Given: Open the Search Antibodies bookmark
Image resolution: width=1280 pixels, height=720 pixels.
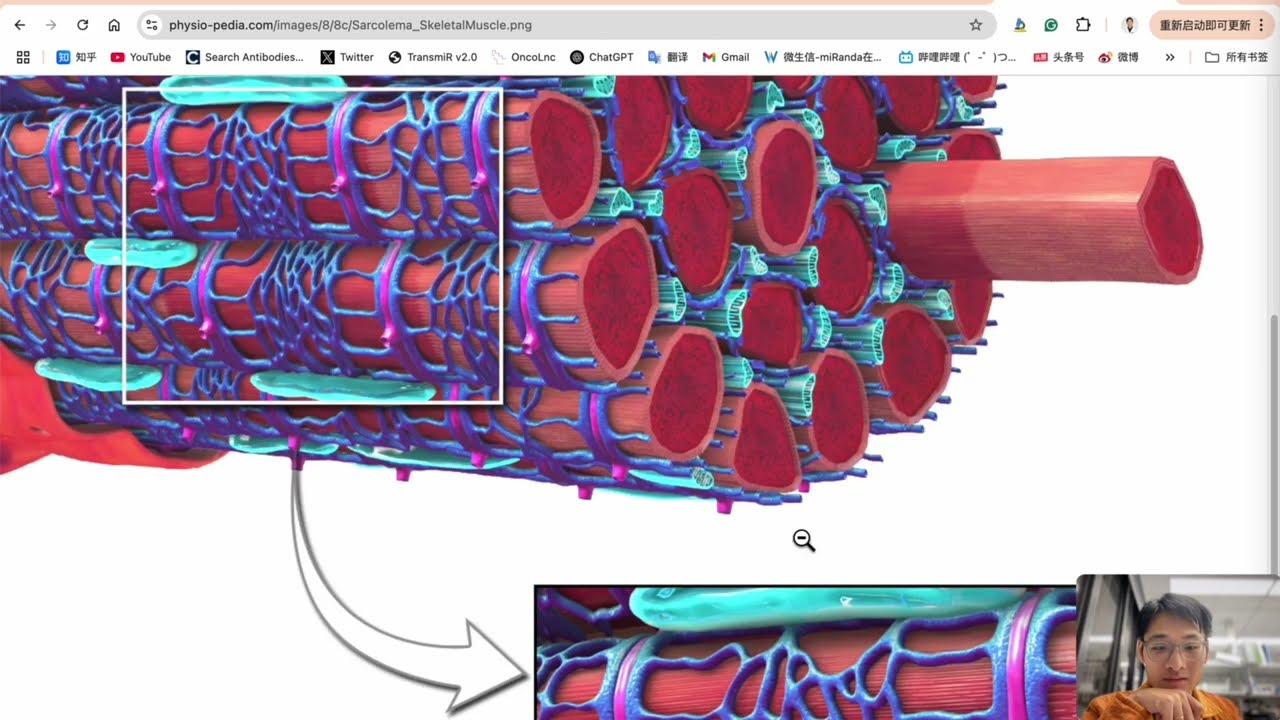Looking at the screenshot, I should pyautogui.click(x=245, y=57).
